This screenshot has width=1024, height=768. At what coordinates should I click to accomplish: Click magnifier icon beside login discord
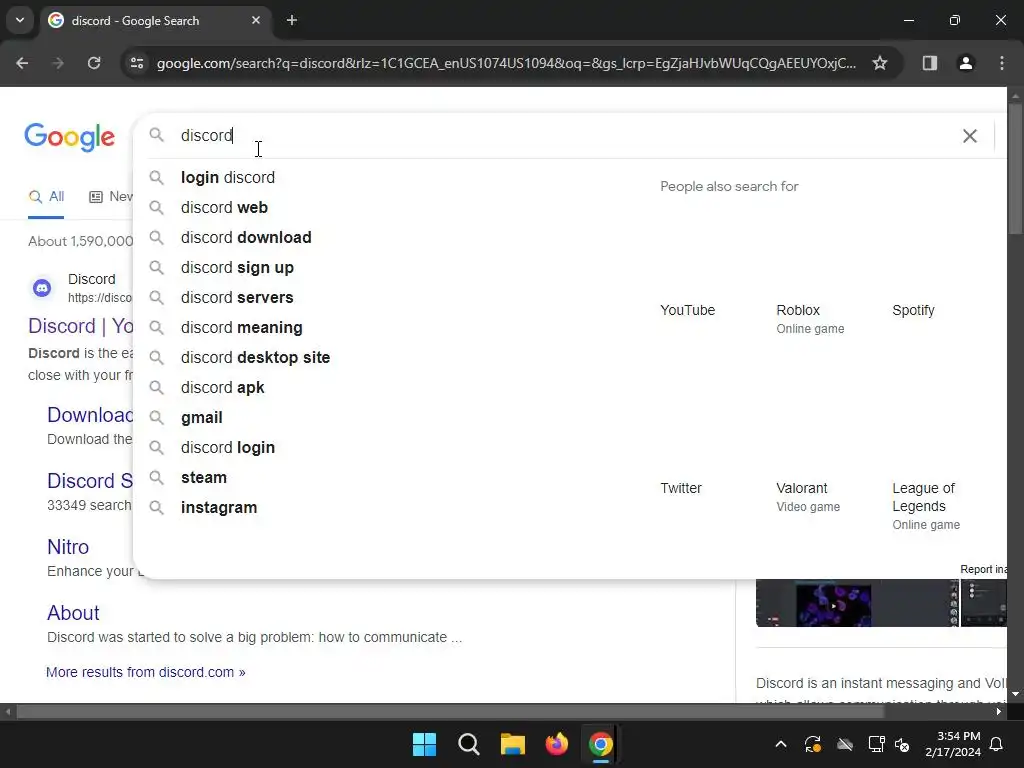click(x=156, y=178)
